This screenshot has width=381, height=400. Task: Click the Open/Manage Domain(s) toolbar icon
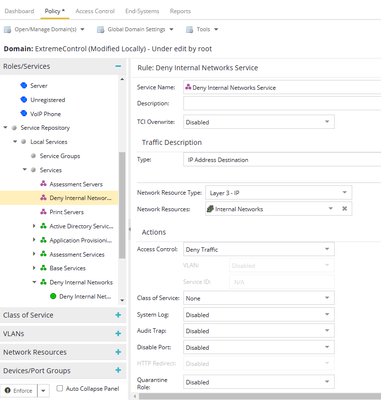pos(7,30)
